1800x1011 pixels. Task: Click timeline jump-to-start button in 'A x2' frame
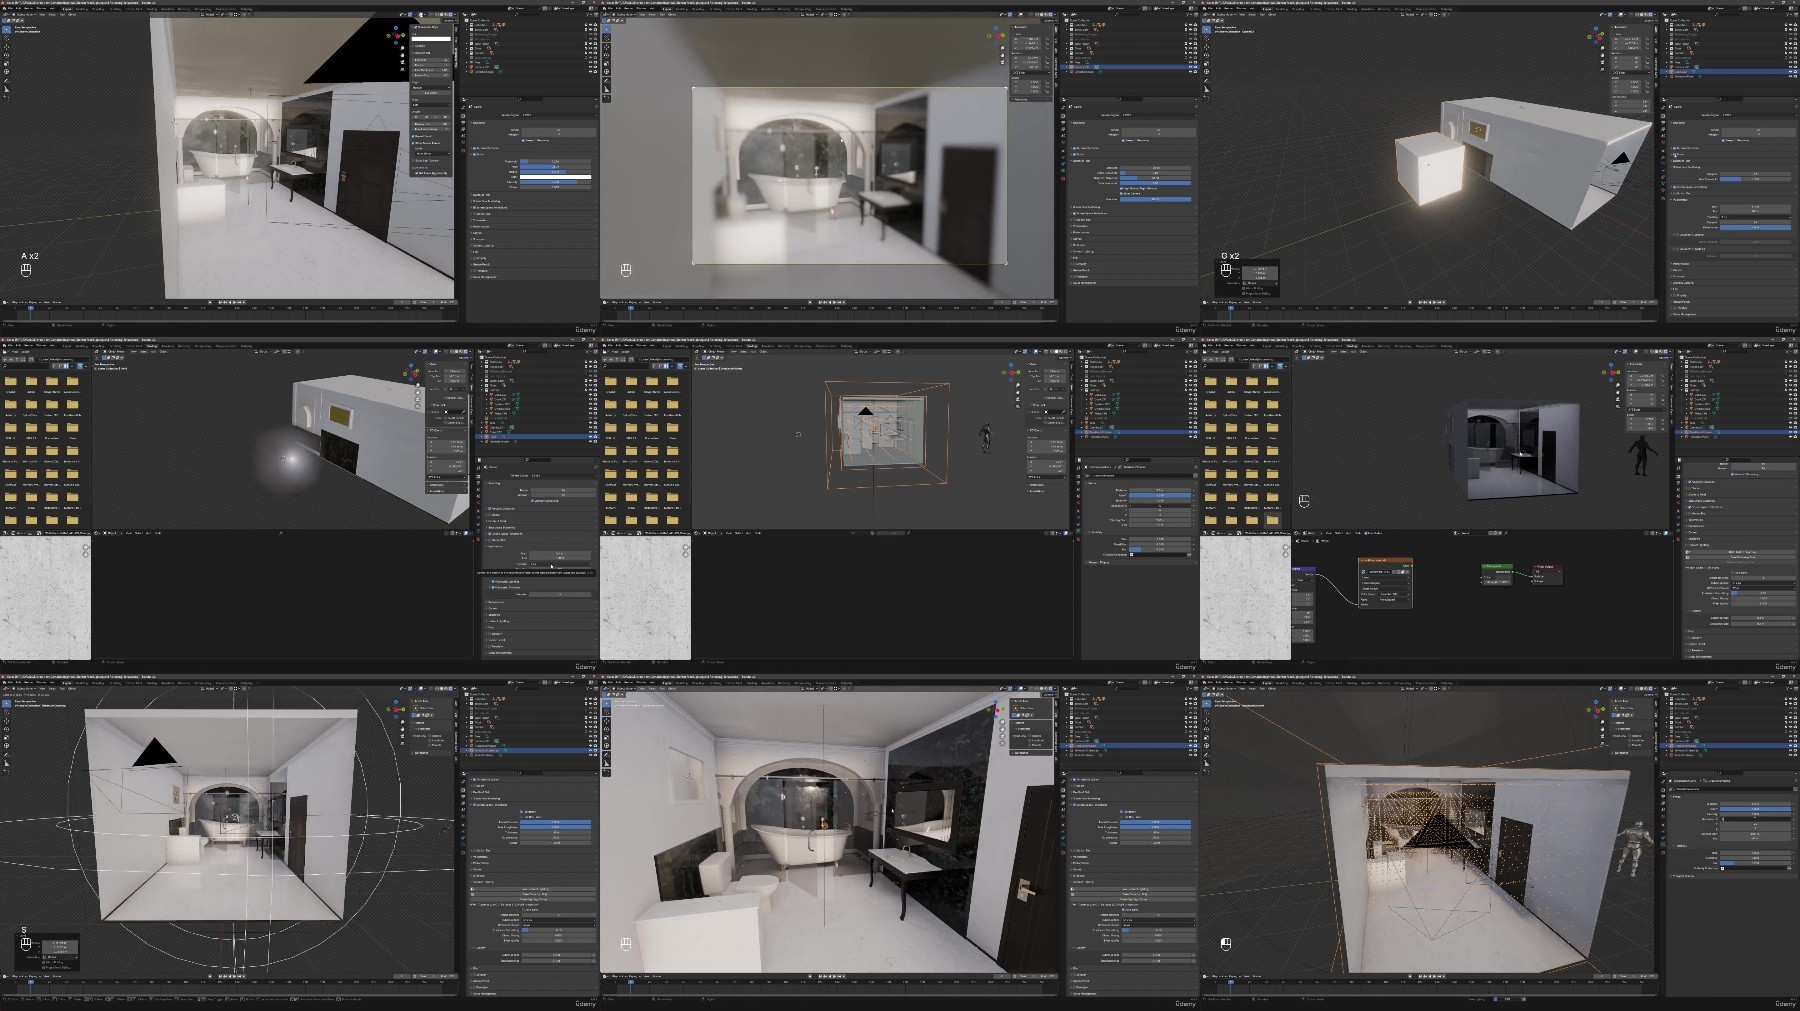click(220, 302)
